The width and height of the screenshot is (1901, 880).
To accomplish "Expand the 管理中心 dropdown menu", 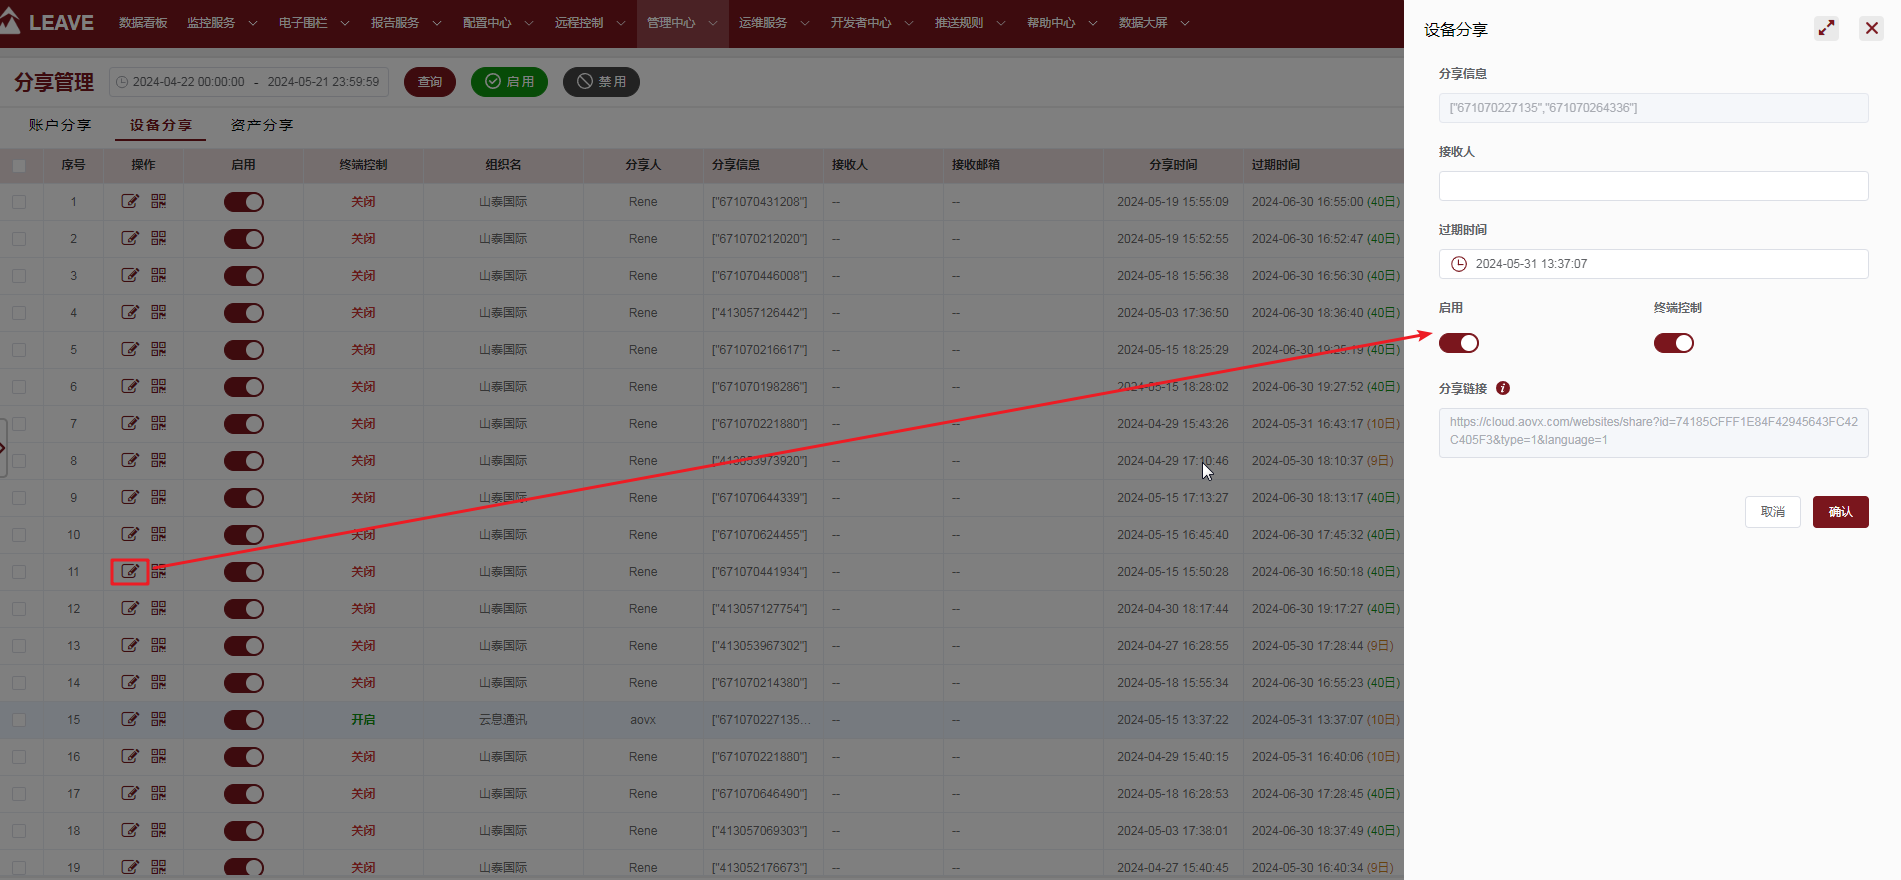I will [x=681, y=23].
